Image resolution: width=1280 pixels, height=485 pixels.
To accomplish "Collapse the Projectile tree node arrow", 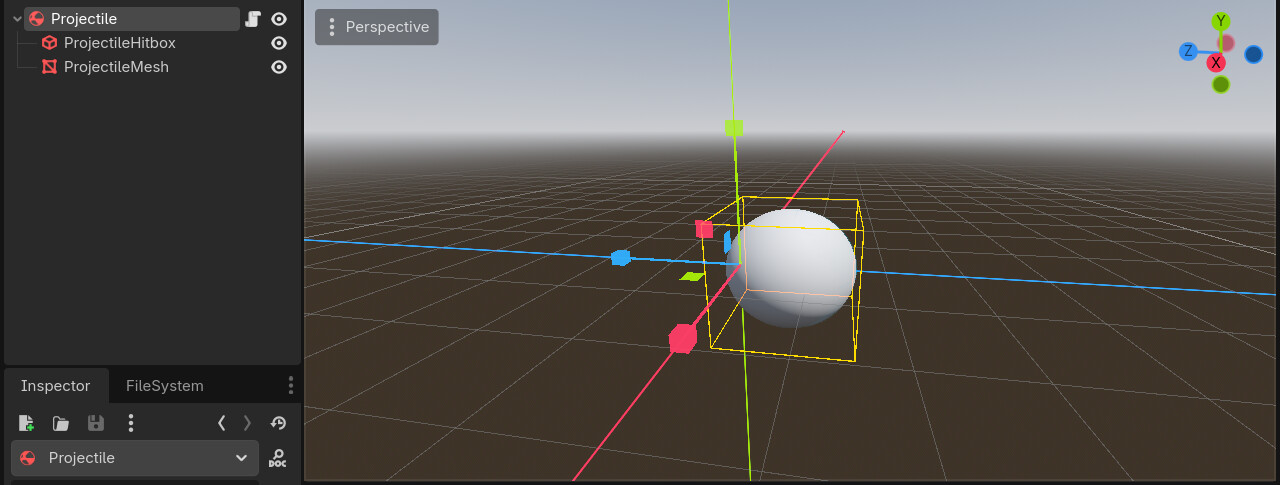I will tap(17, 19).
